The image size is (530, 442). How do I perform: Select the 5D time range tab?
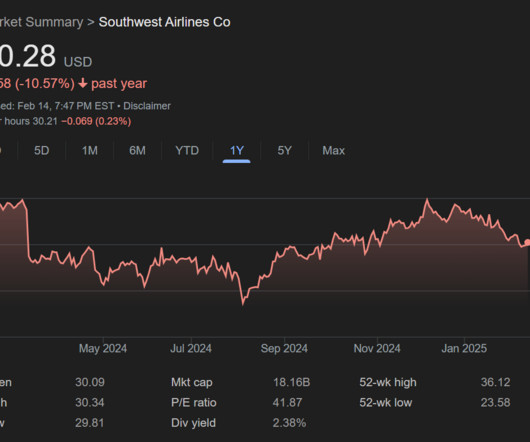click(x=42, y=150)
